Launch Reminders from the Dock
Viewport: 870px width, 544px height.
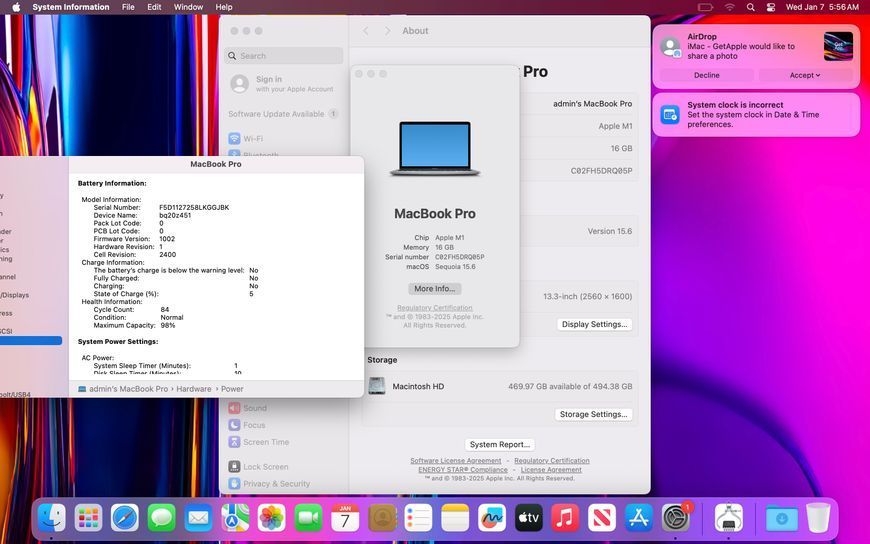point(418,518)
